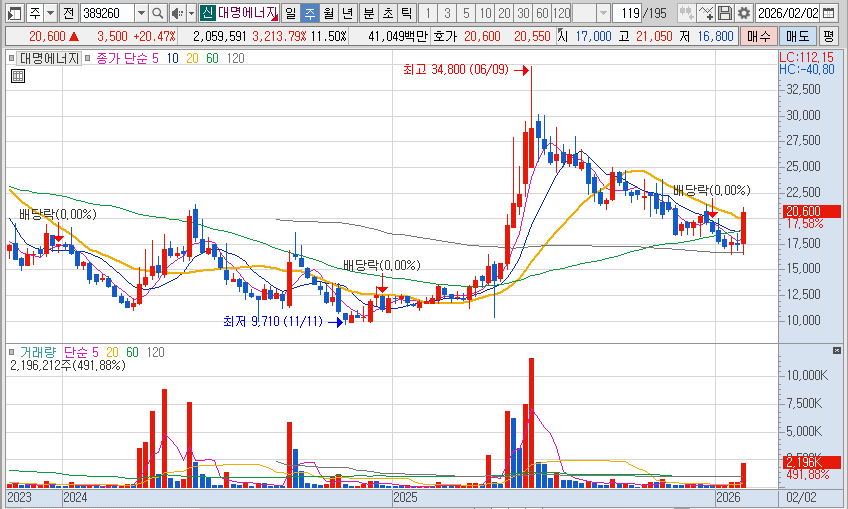This screenshot has height=509, width=848.
Task: Click the 매수 buy button
Action: coord(758,36)
